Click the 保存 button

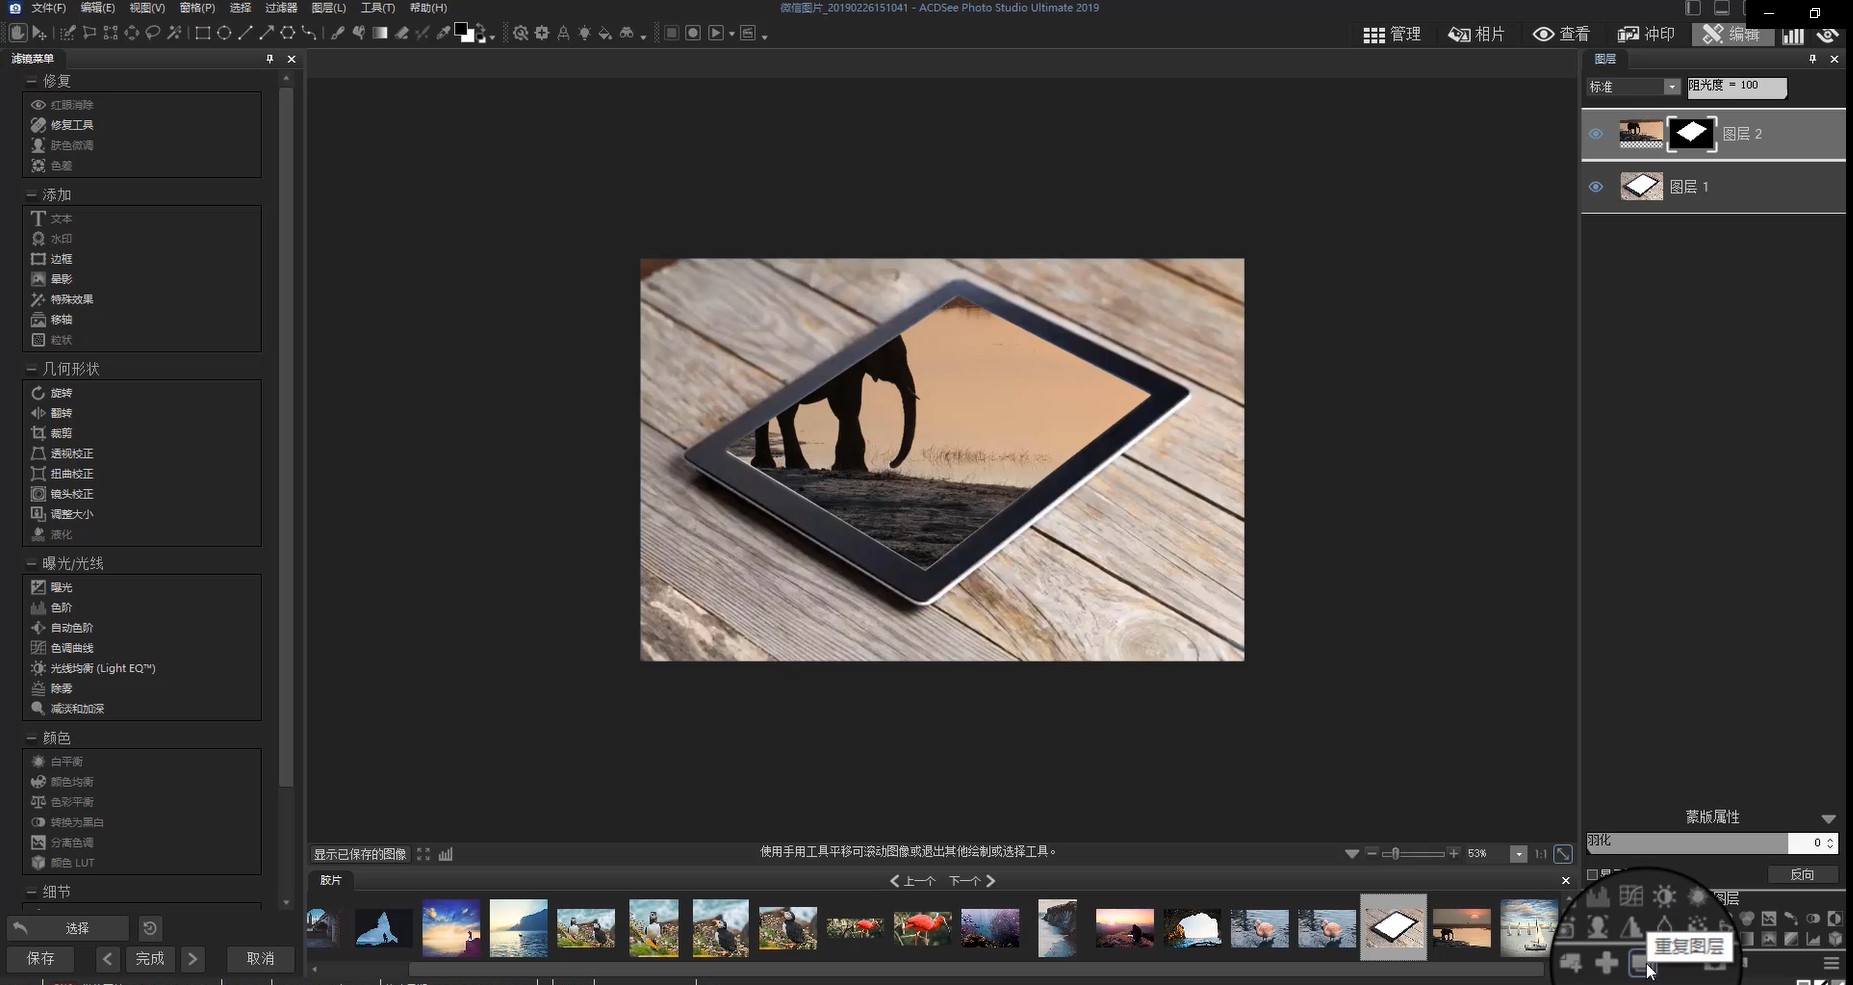[x=41, y=958]
